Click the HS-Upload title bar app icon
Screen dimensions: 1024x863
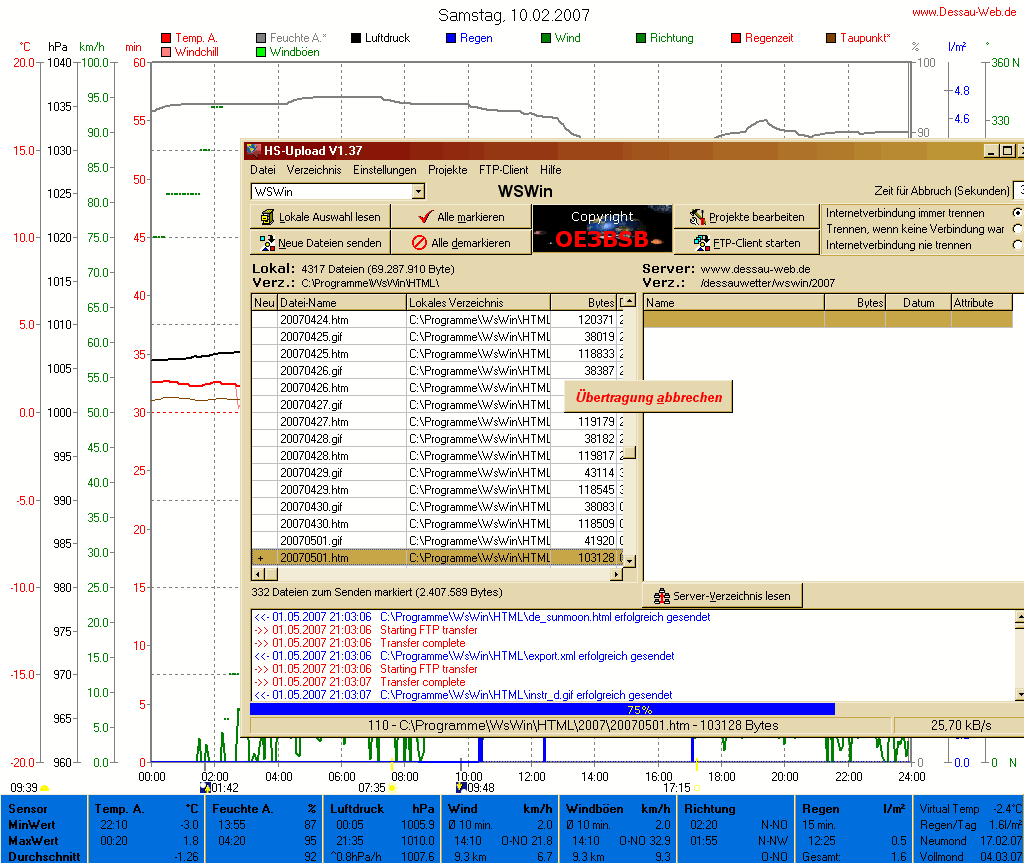pos(254,151)
